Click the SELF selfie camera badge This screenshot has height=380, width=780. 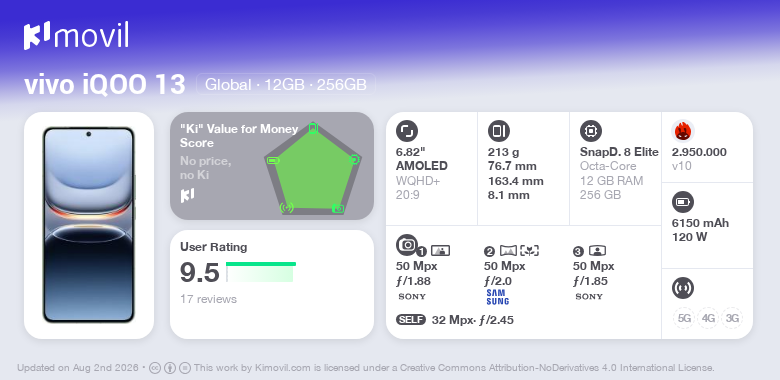(x=411, y=320)
